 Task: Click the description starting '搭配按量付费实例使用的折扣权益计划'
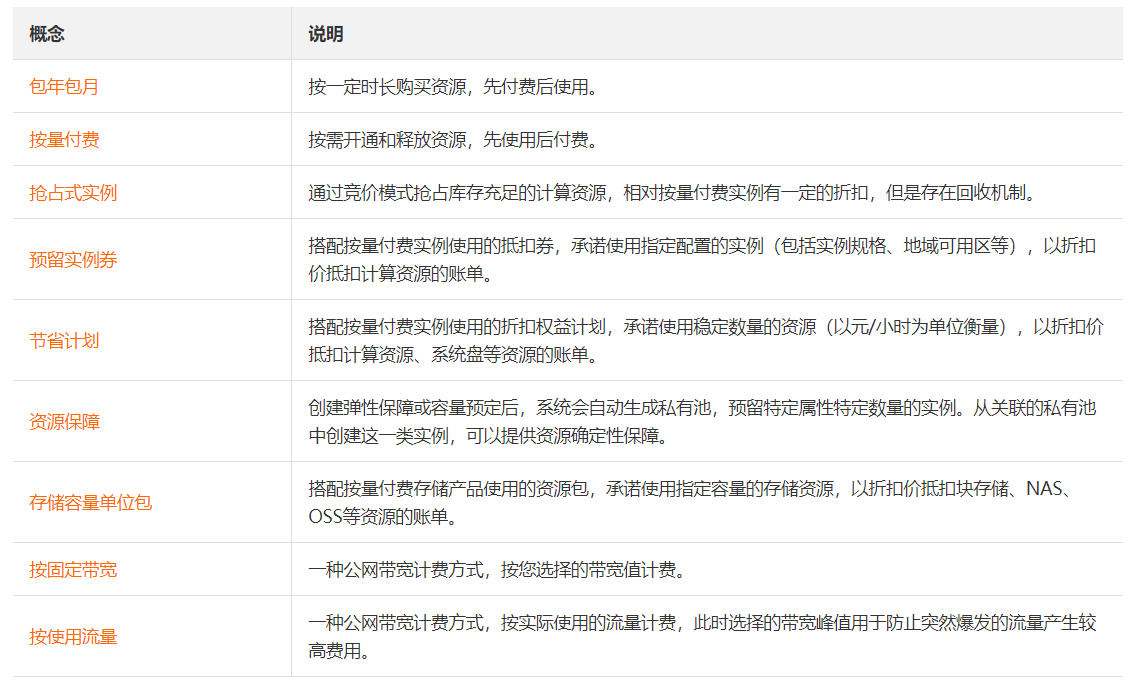[706, 341]
